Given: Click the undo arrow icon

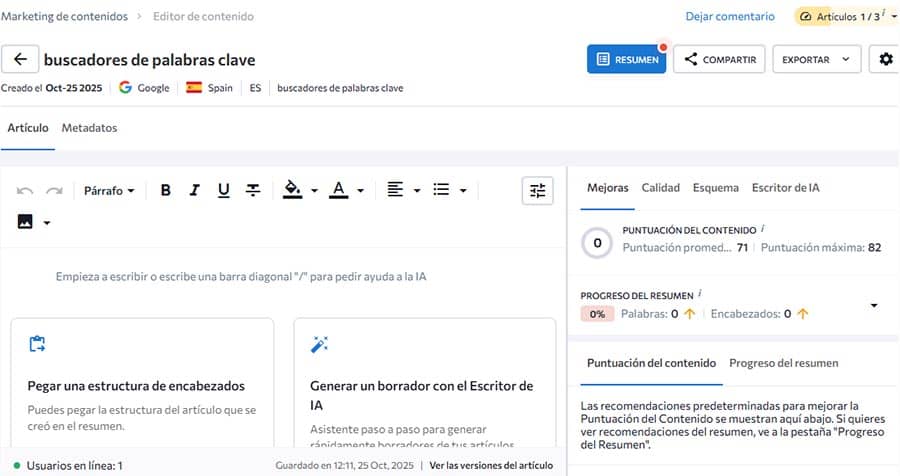Looking at the screenshot, I should (x=25, y=190).
